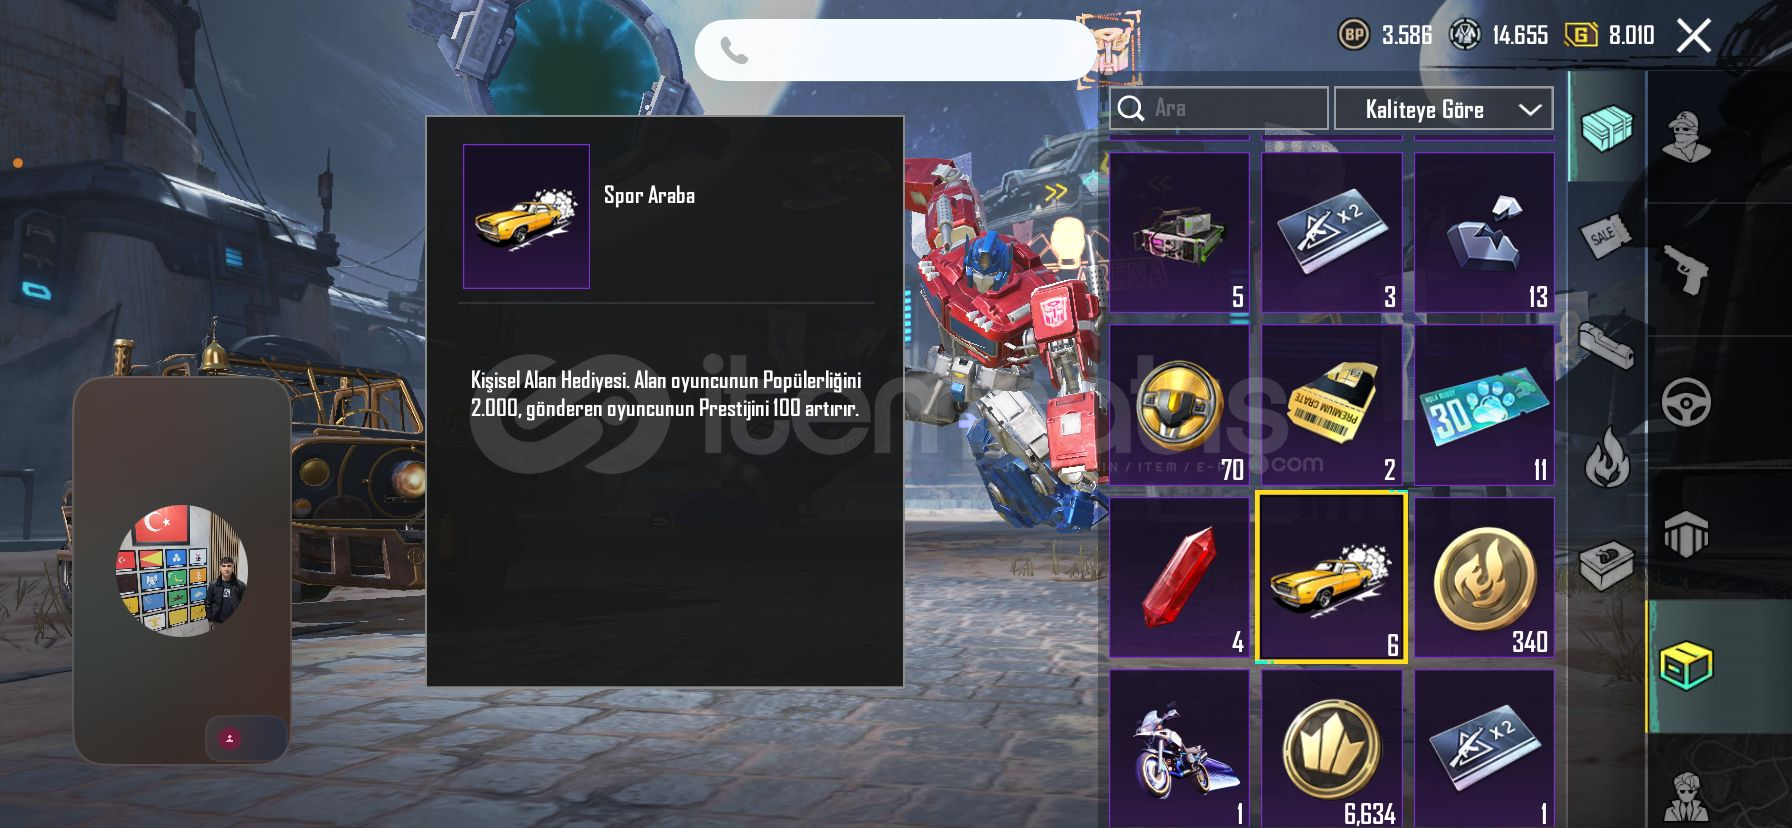The image size is (1792, 828).
Task: Select the 30 paw ticket item
Action: [1484, 405]
